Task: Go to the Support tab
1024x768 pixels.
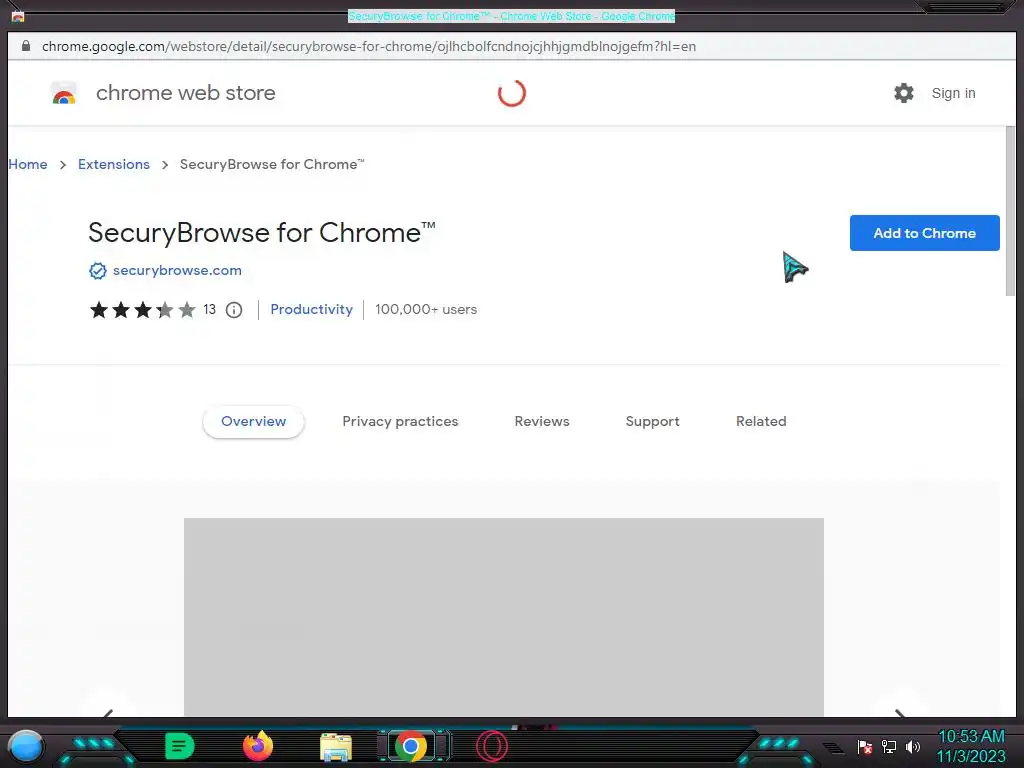Action: pos(652,422)
